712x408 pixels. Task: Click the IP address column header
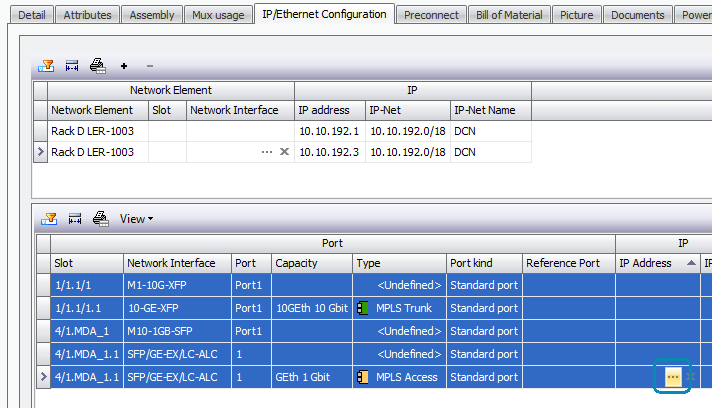click(x=330, y=110)
